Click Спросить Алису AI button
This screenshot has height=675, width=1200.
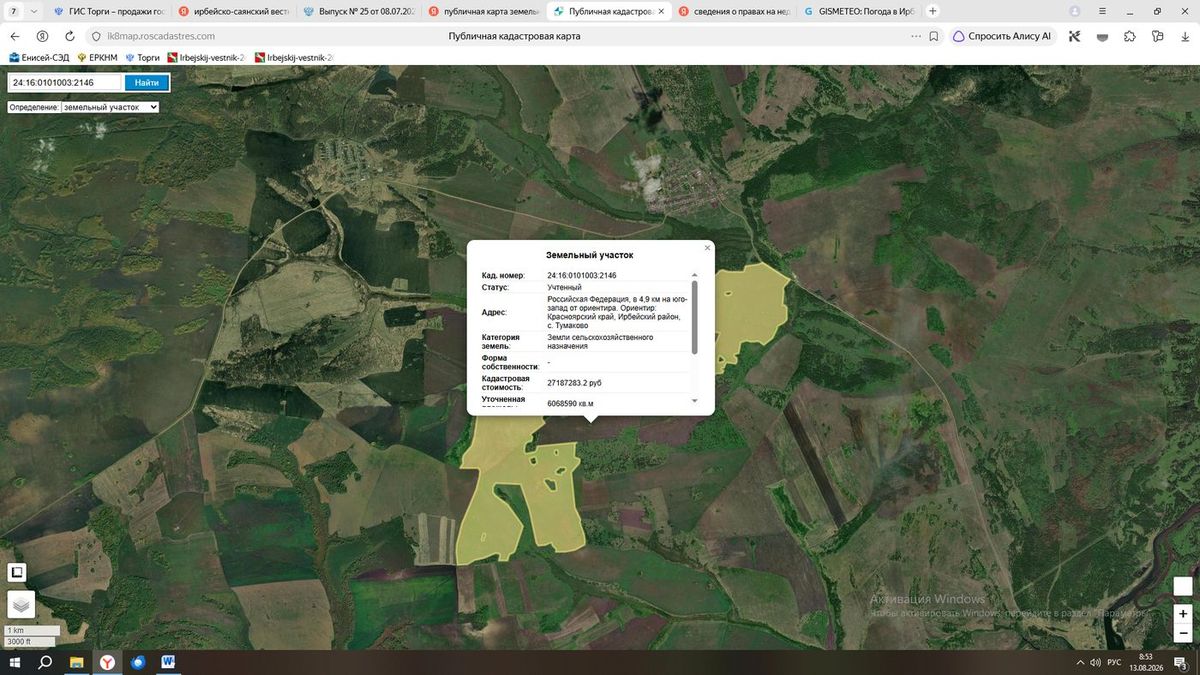coord(1001,36)
